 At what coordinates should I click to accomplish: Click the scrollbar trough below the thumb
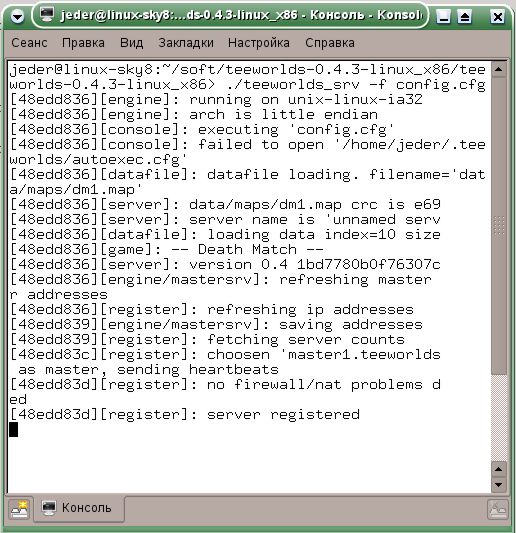click(499, 418)
